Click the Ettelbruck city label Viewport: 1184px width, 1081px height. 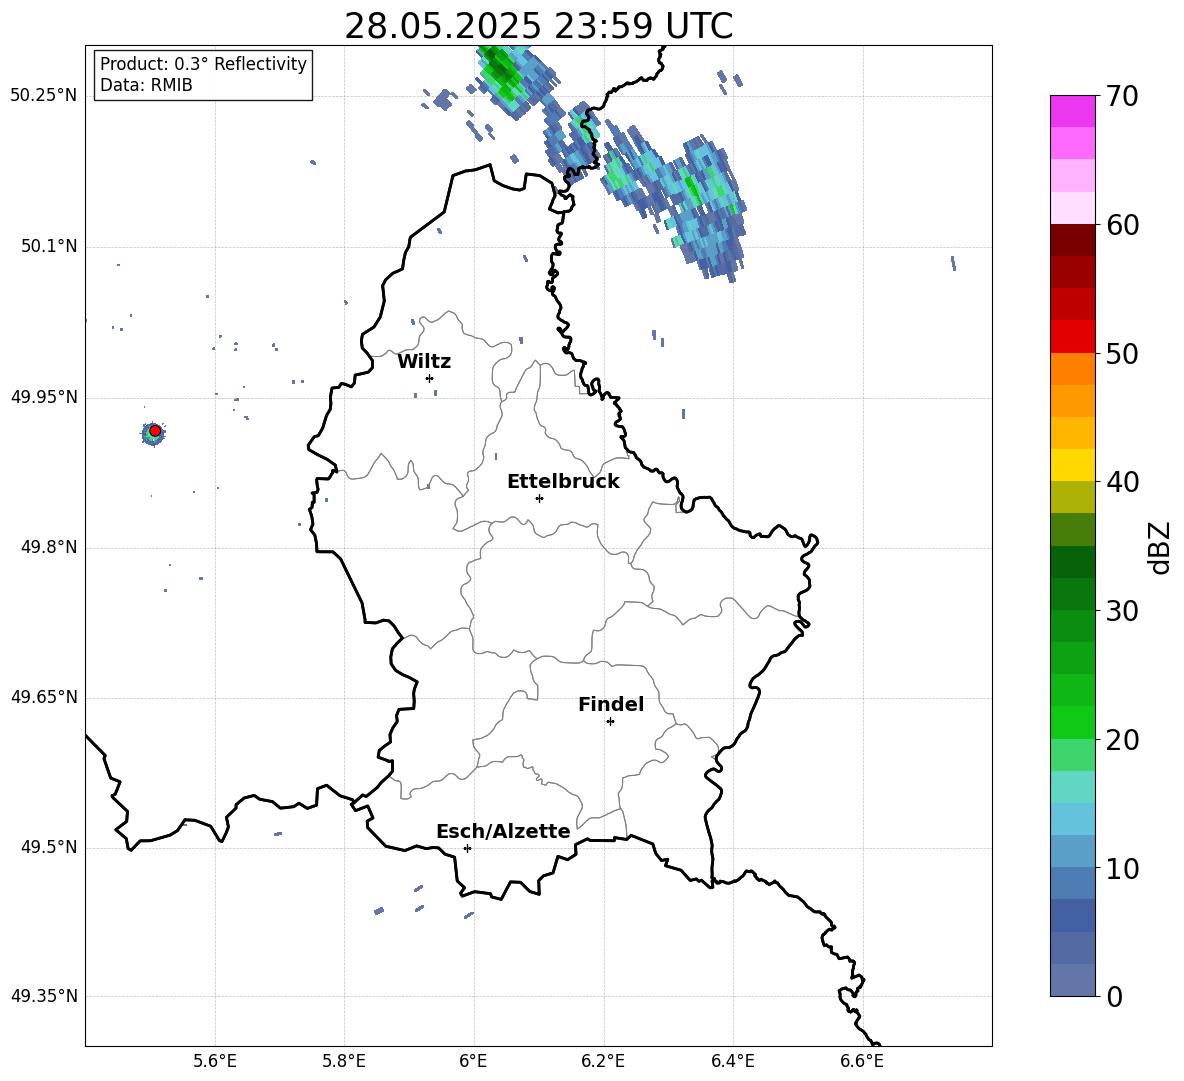pyautogui.click(x=563, y=482)
